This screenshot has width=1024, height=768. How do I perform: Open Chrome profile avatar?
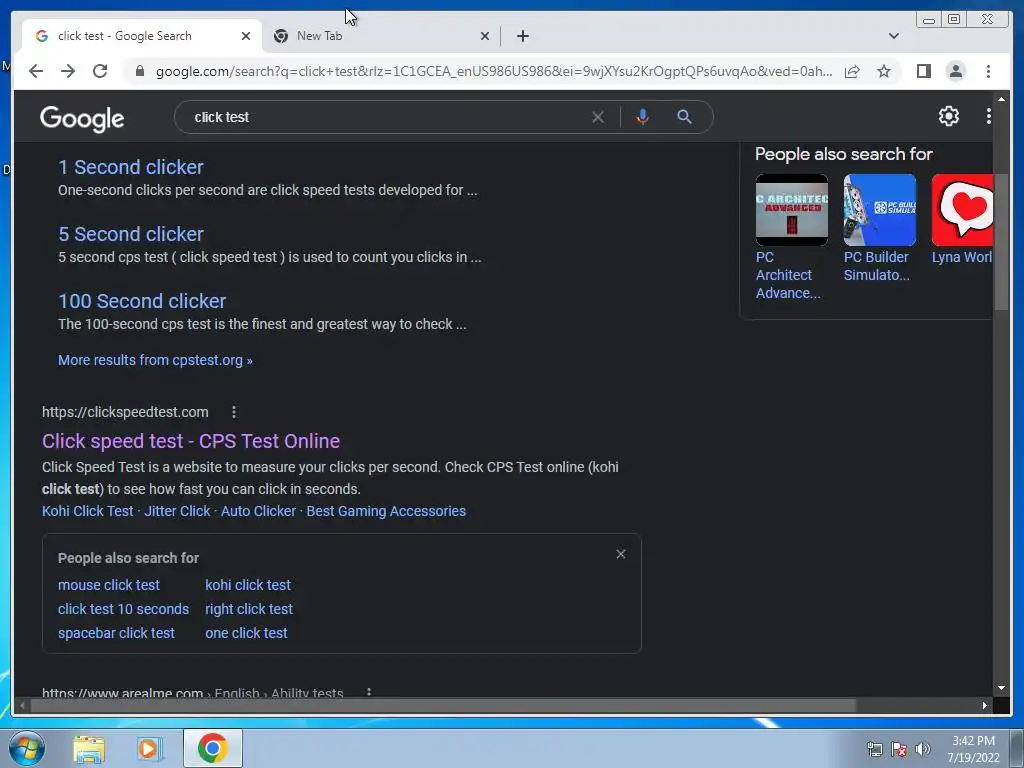[955, 71]
